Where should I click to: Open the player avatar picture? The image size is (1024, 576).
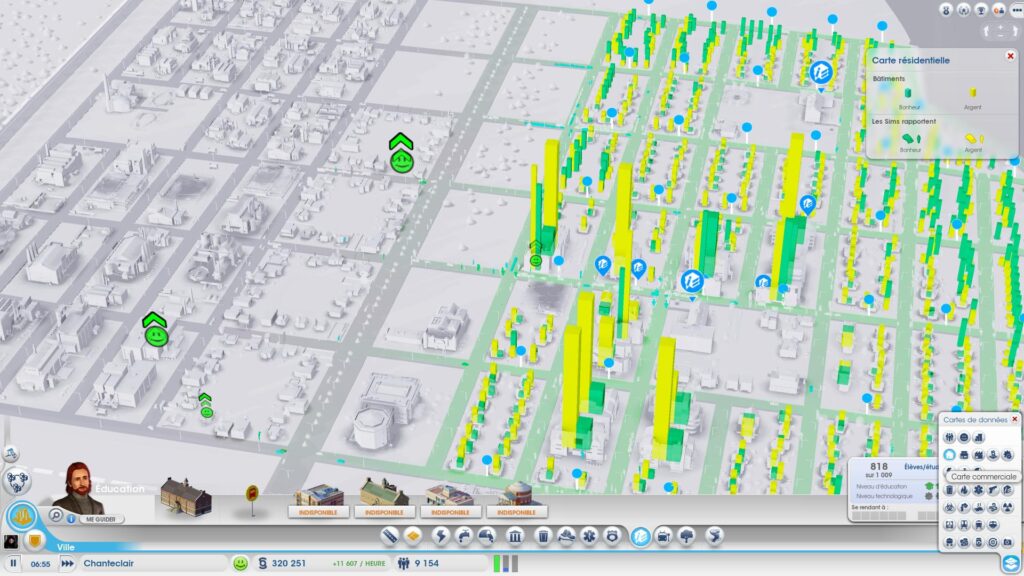pyautogui.click(x=11, y=541)
